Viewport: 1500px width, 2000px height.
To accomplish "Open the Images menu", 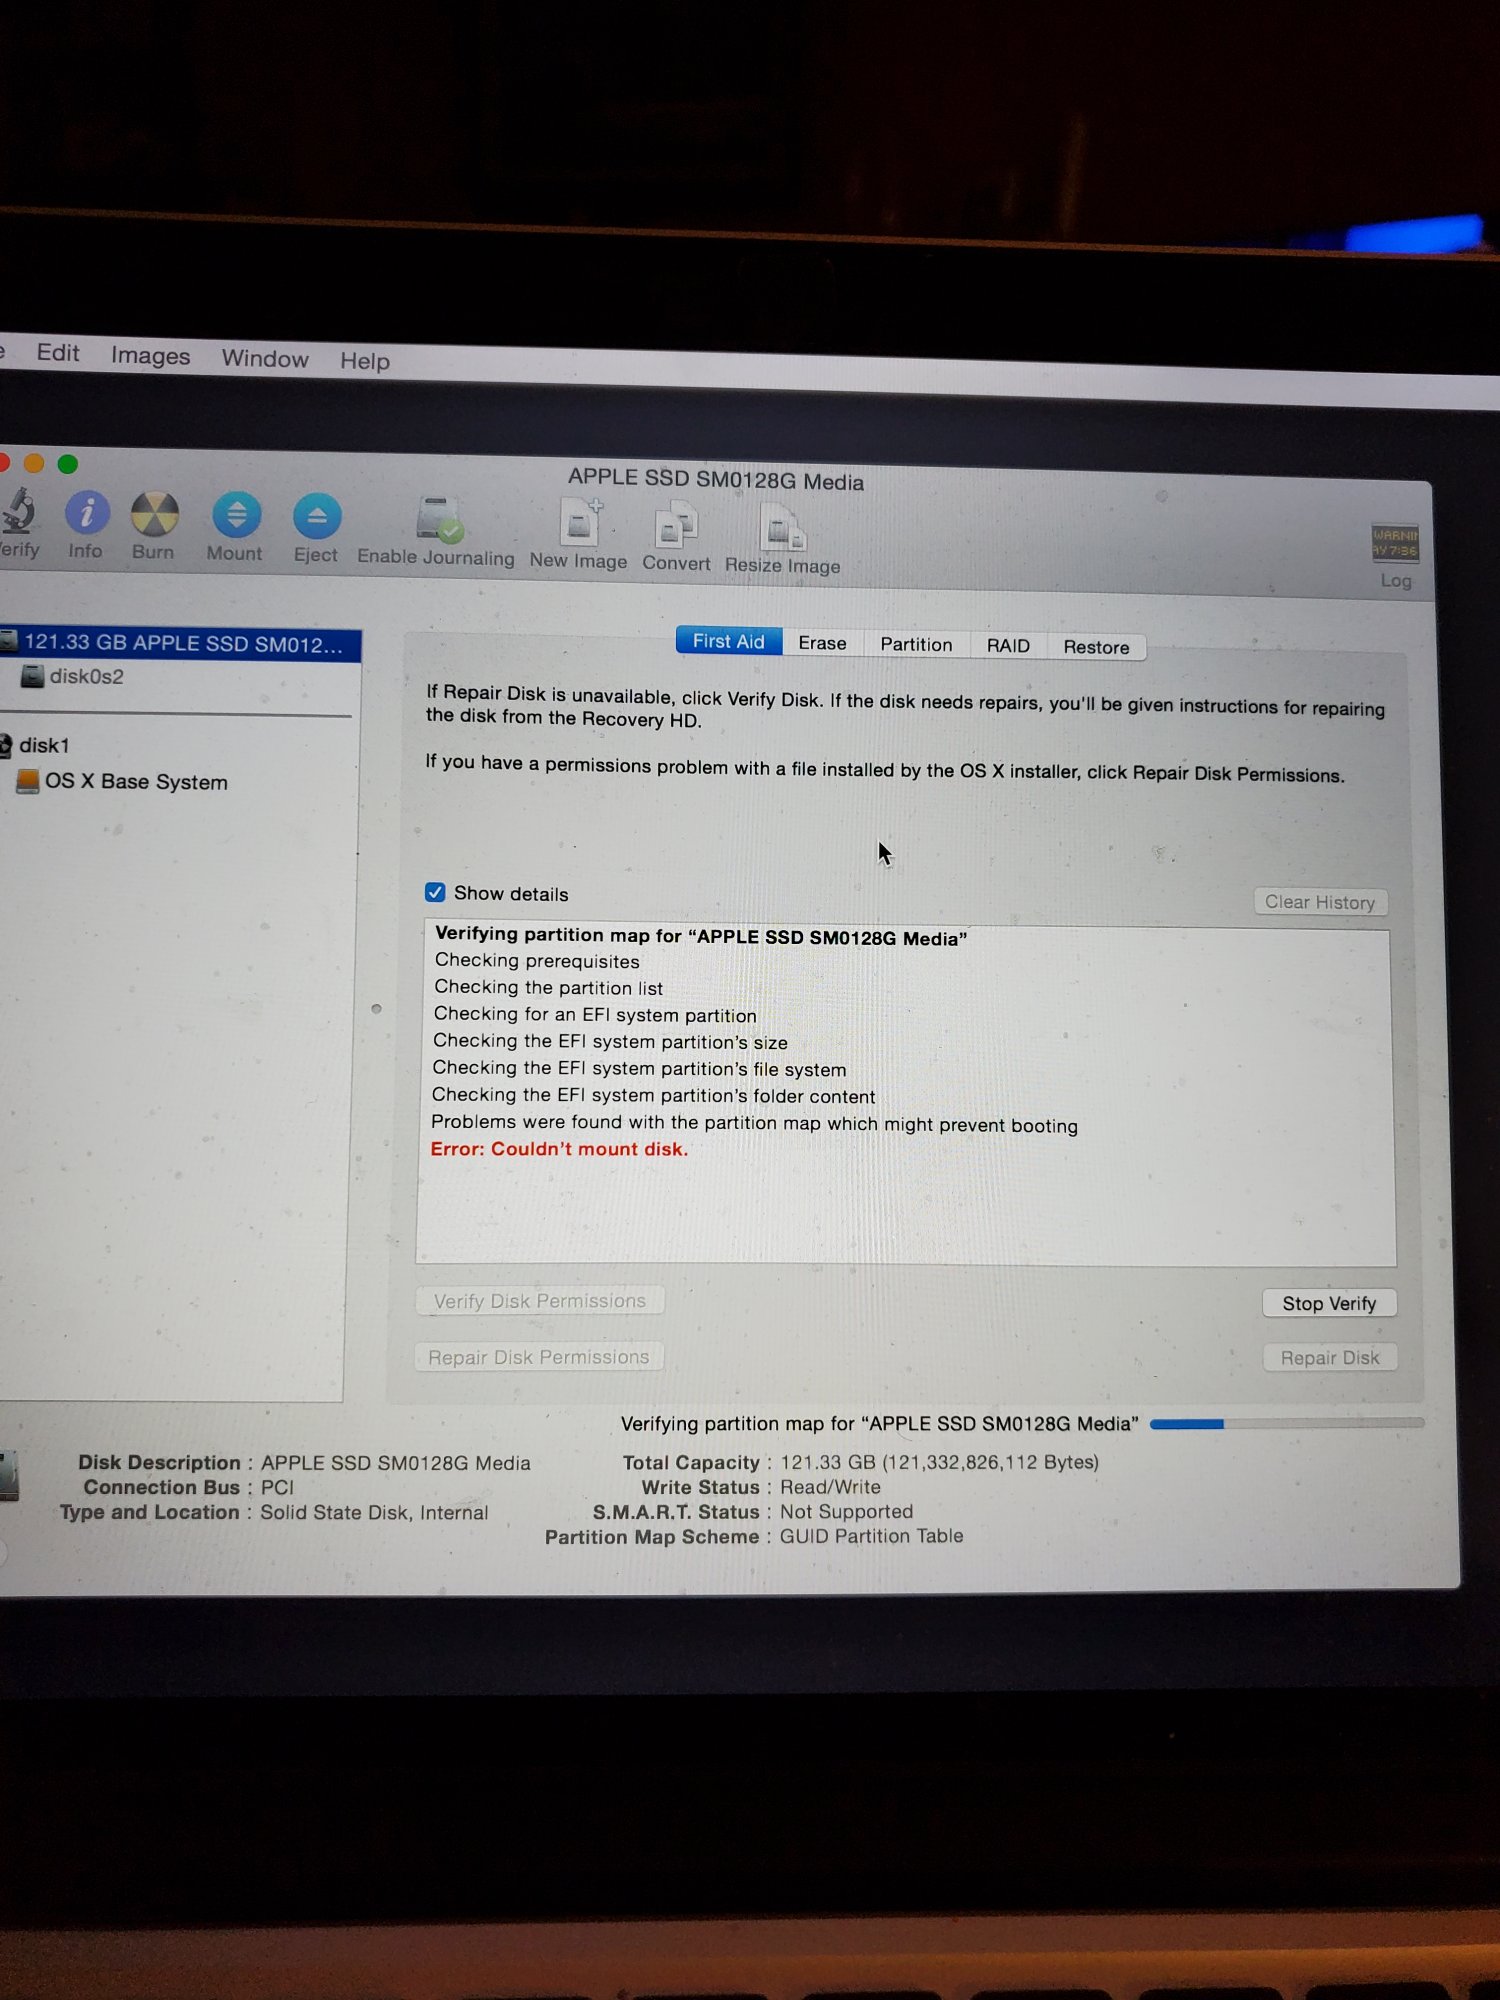I will tap(150, 356).
